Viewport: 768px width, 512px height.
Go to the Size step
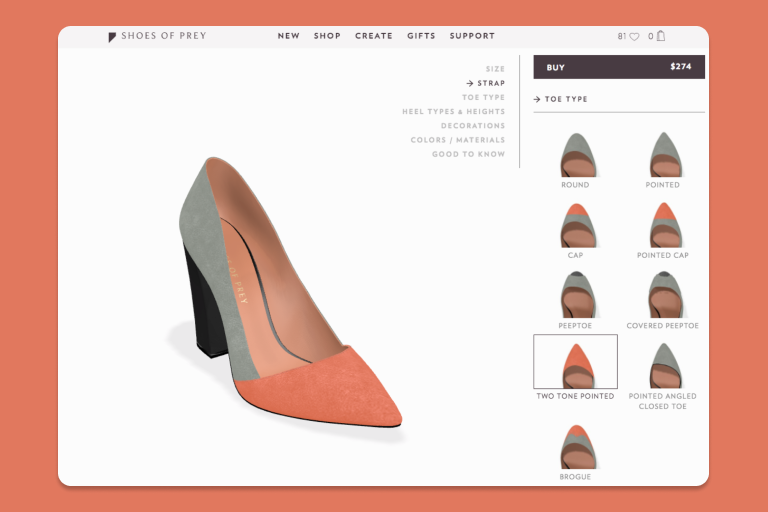(495, 69)
